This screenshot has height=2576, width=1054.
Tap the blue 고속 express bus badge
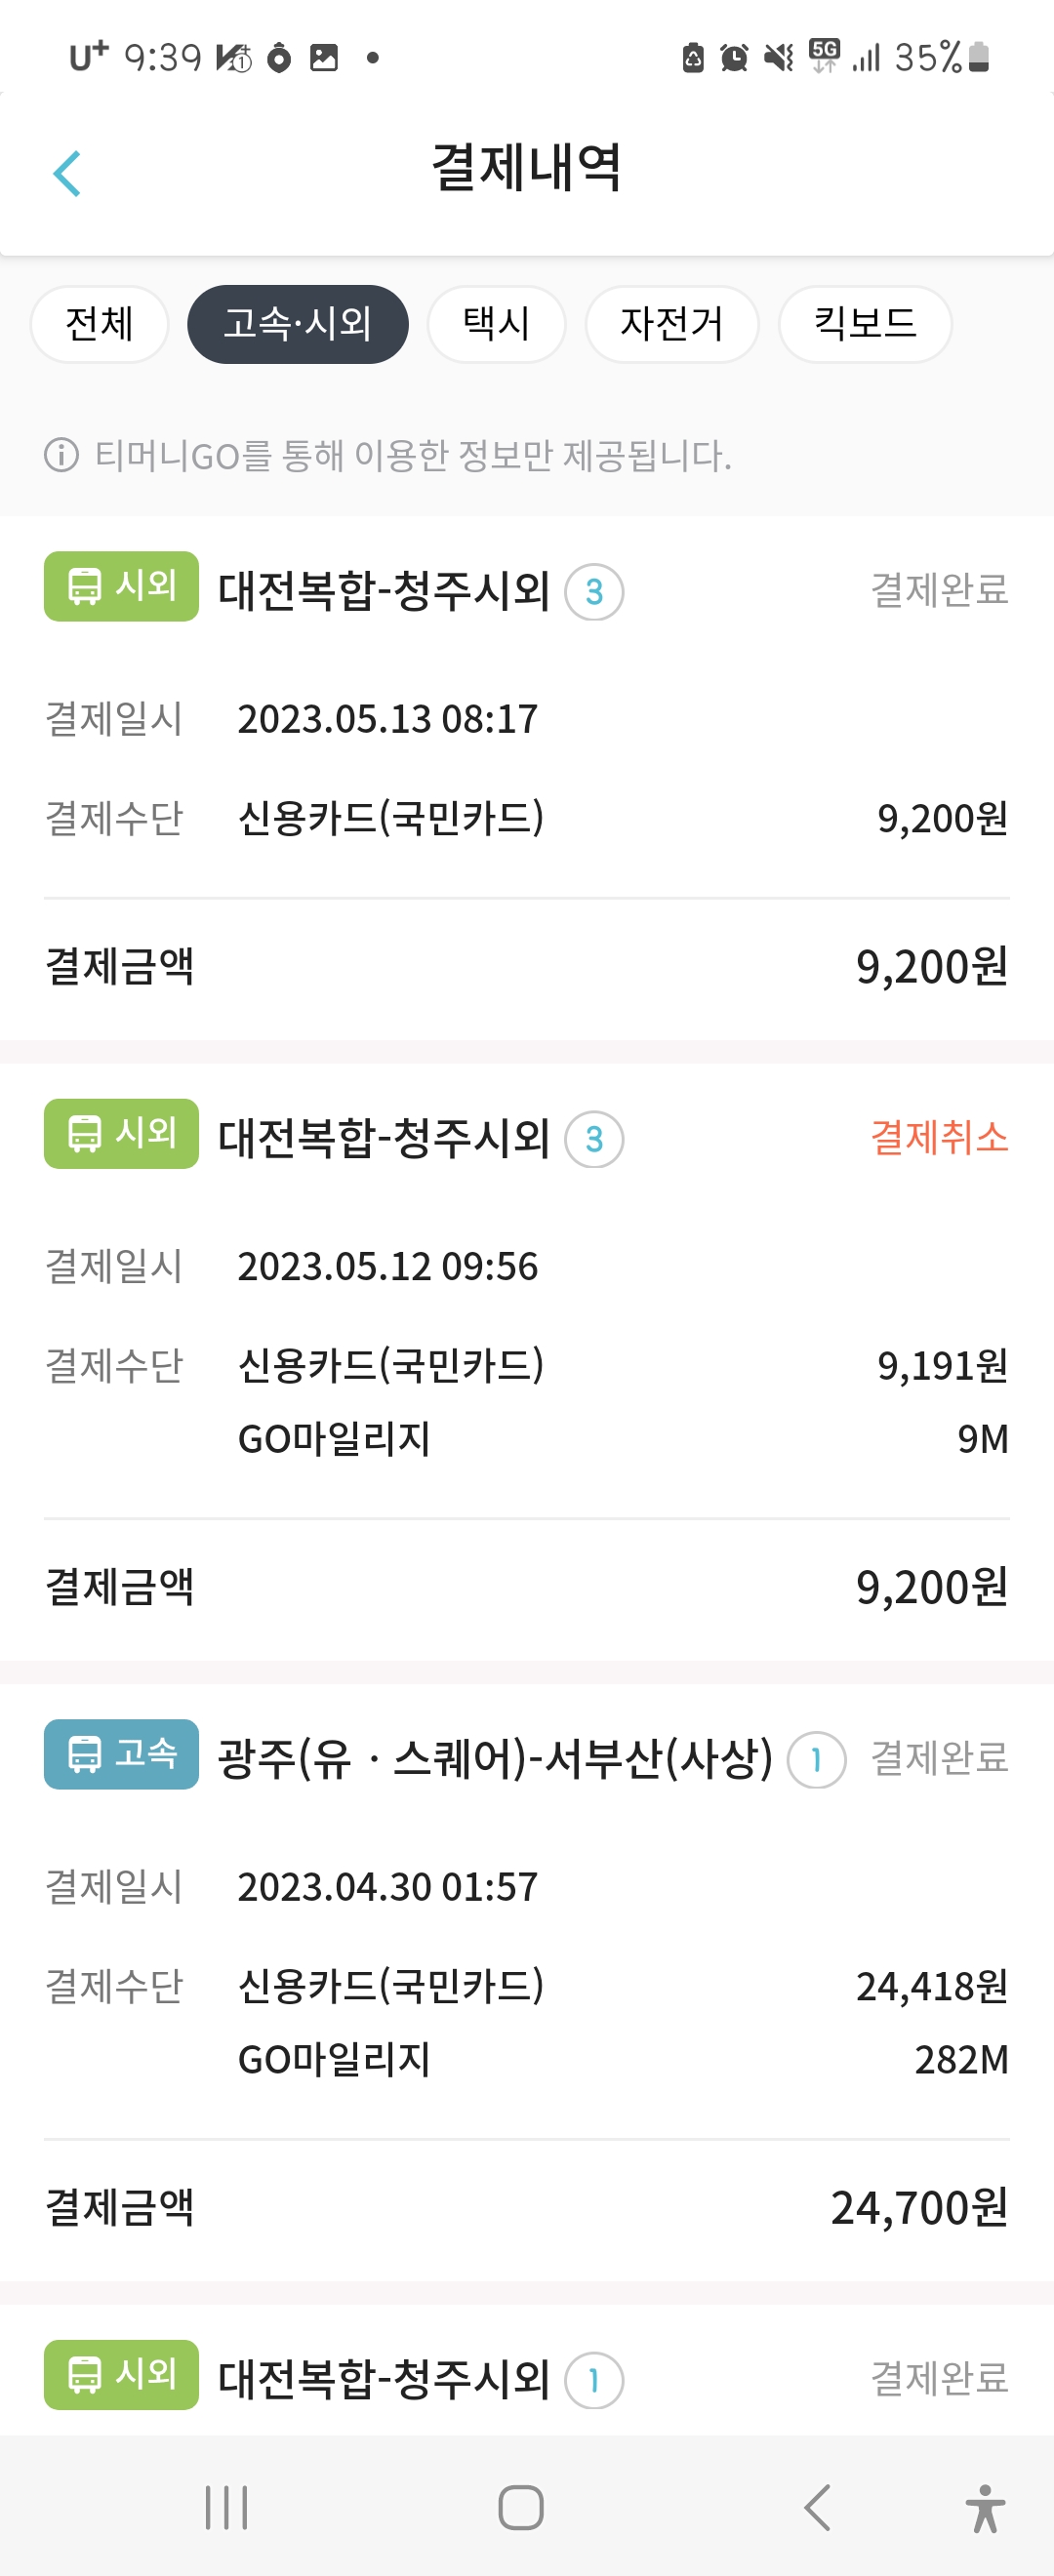click(121, 1754)
